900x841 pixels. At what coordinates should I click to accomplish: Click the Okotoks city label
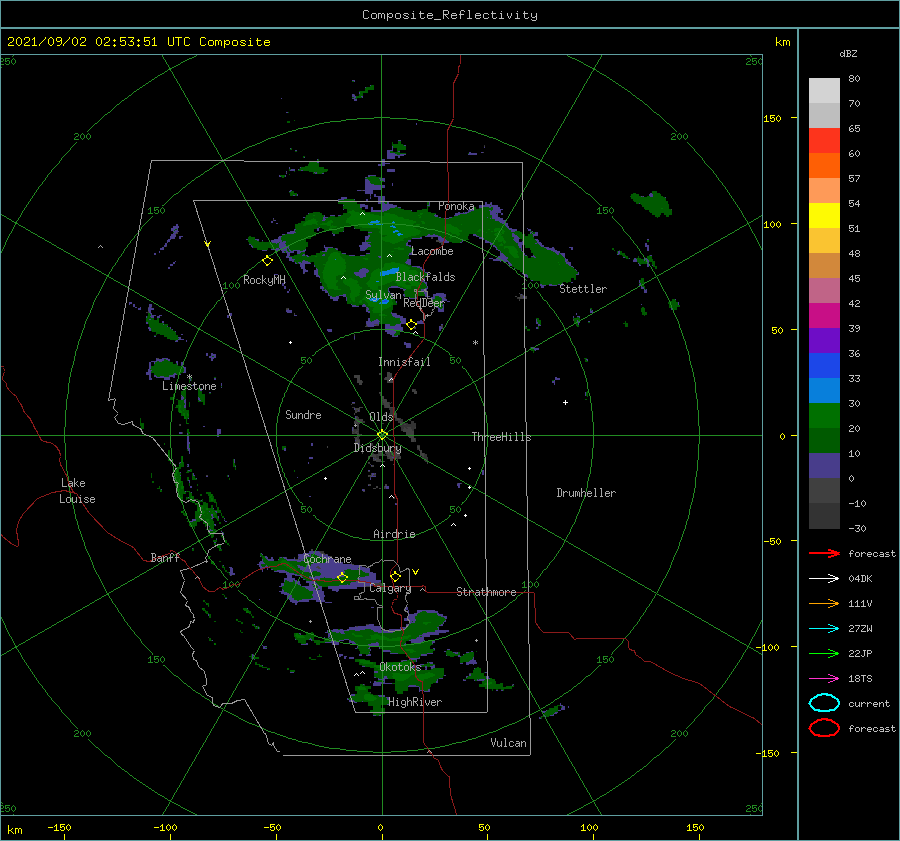(400, 667)
